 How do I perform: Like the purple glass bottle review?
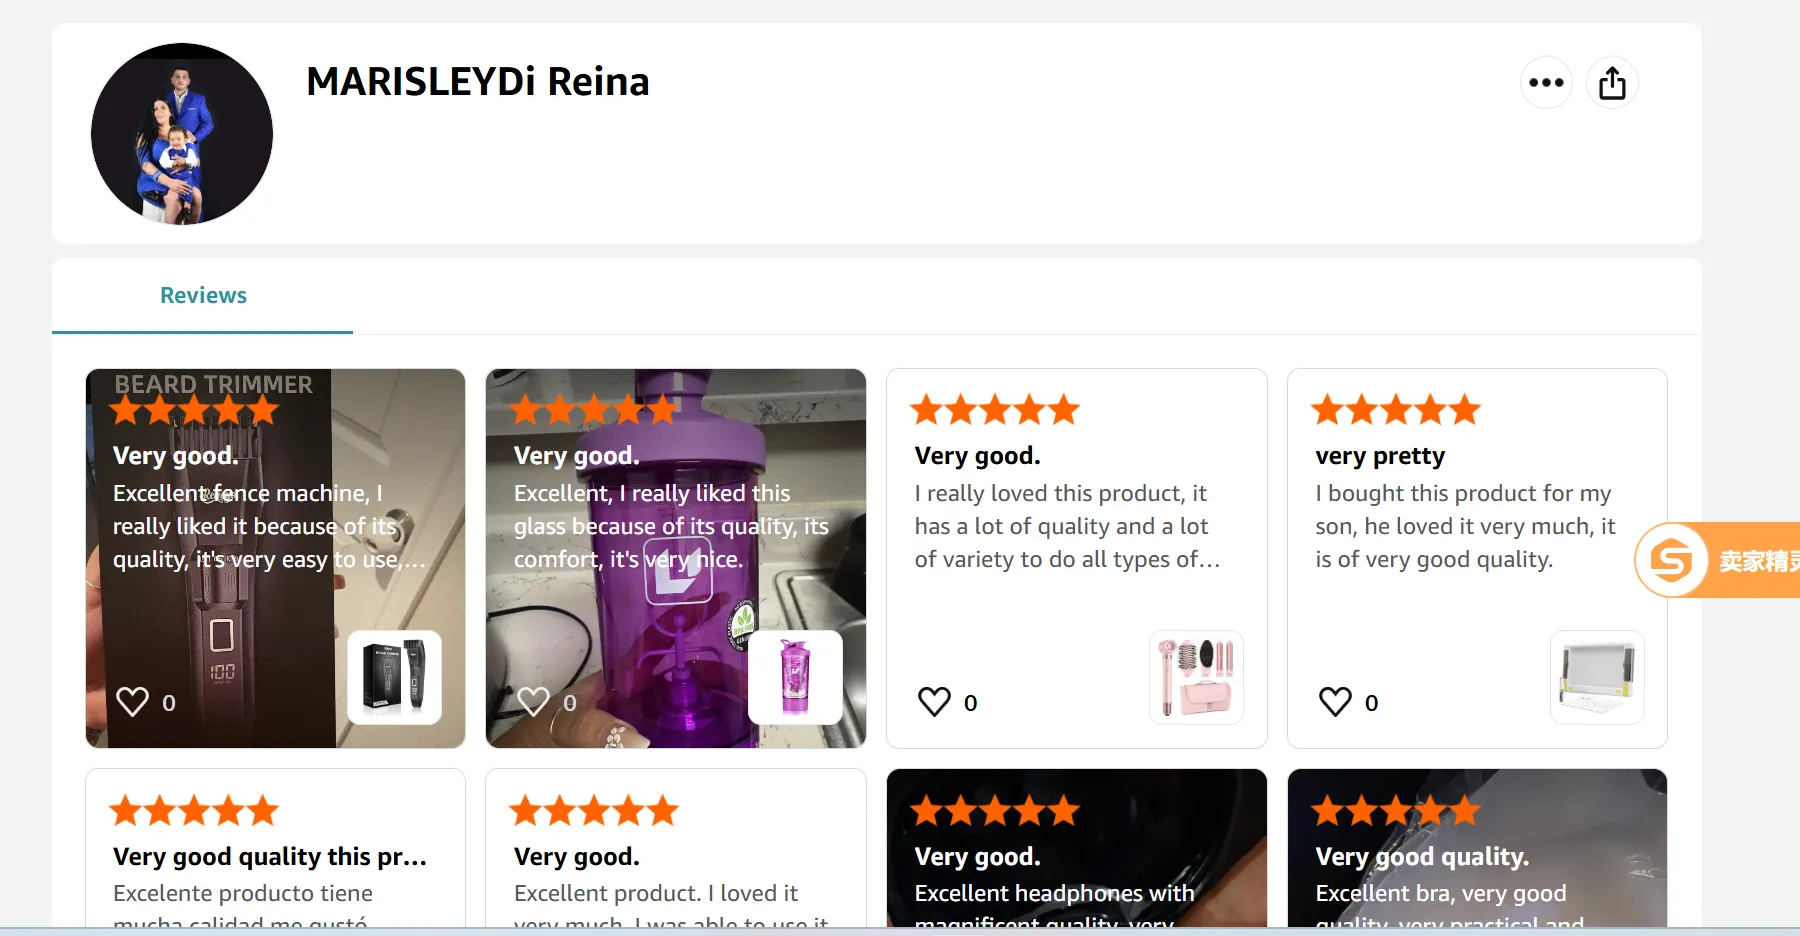coord(534,702)
